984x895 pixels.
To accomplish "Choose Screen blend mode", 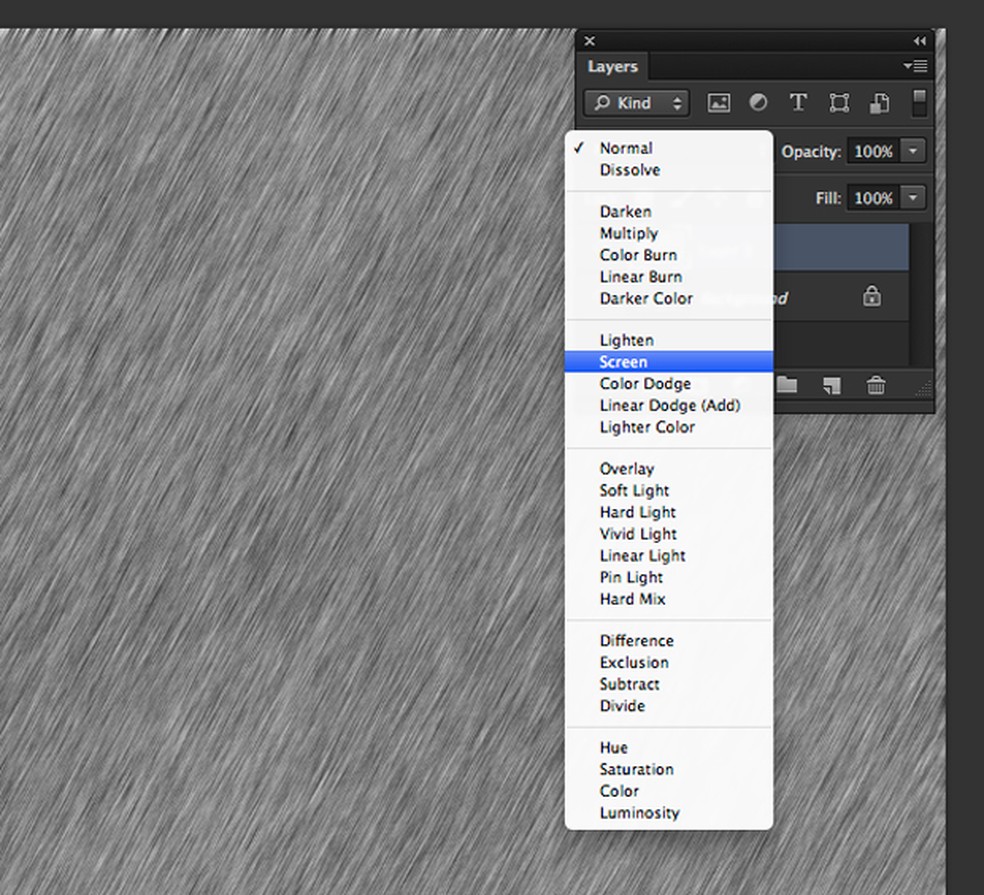I will coord(623,362).
